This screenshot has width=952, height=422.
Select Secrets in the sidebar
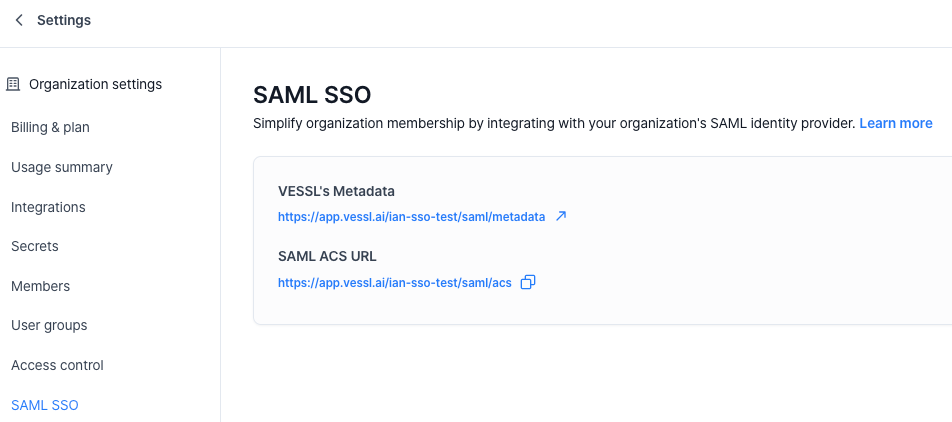[x=35, y=246]
